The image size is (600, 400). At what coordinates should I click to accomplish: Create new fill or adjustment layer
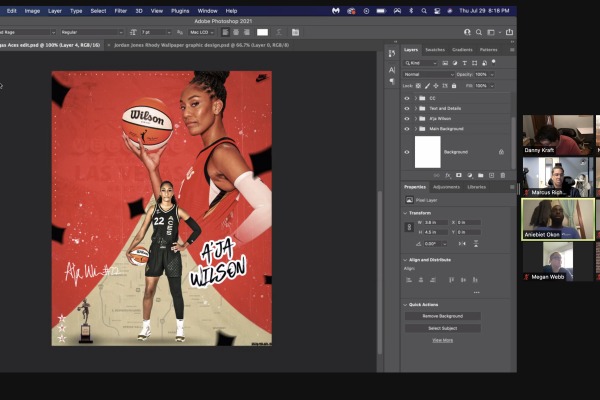click(x=470, y=175)
